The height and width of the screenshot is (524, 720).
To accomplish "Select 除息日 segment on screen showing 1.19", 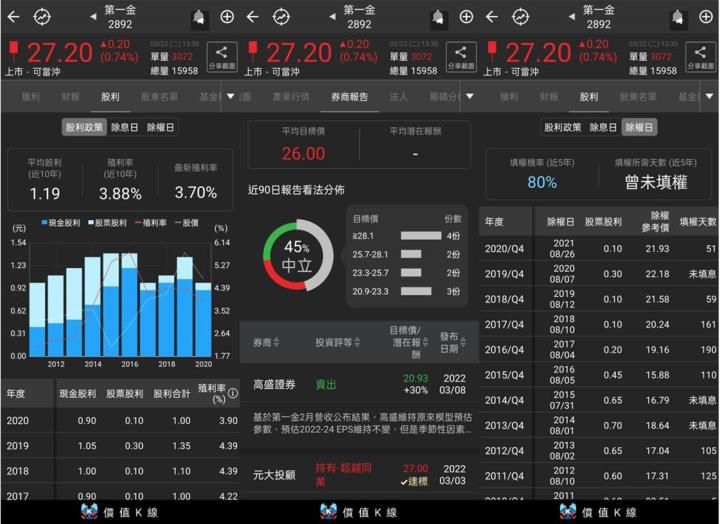I will click(x=124, y=127).
